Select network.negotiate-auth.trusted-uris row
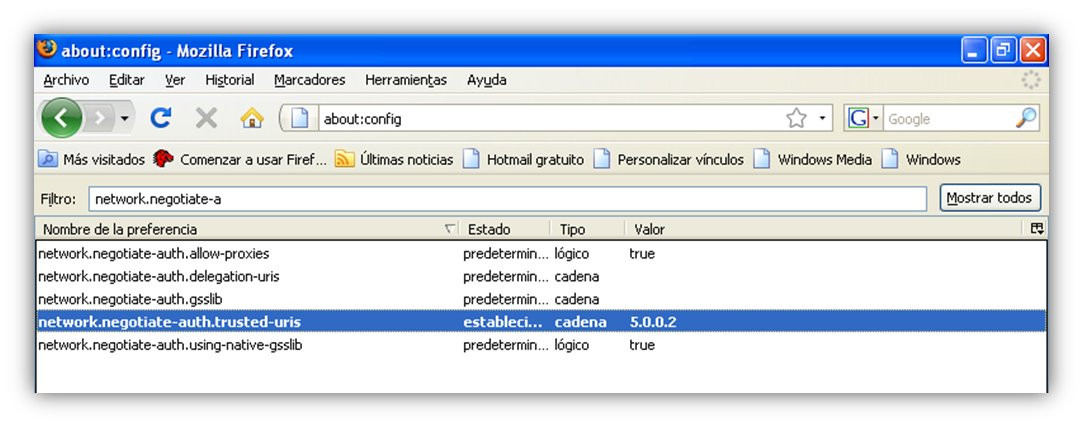Screen dimensions: 1083x427 [542, 322]
